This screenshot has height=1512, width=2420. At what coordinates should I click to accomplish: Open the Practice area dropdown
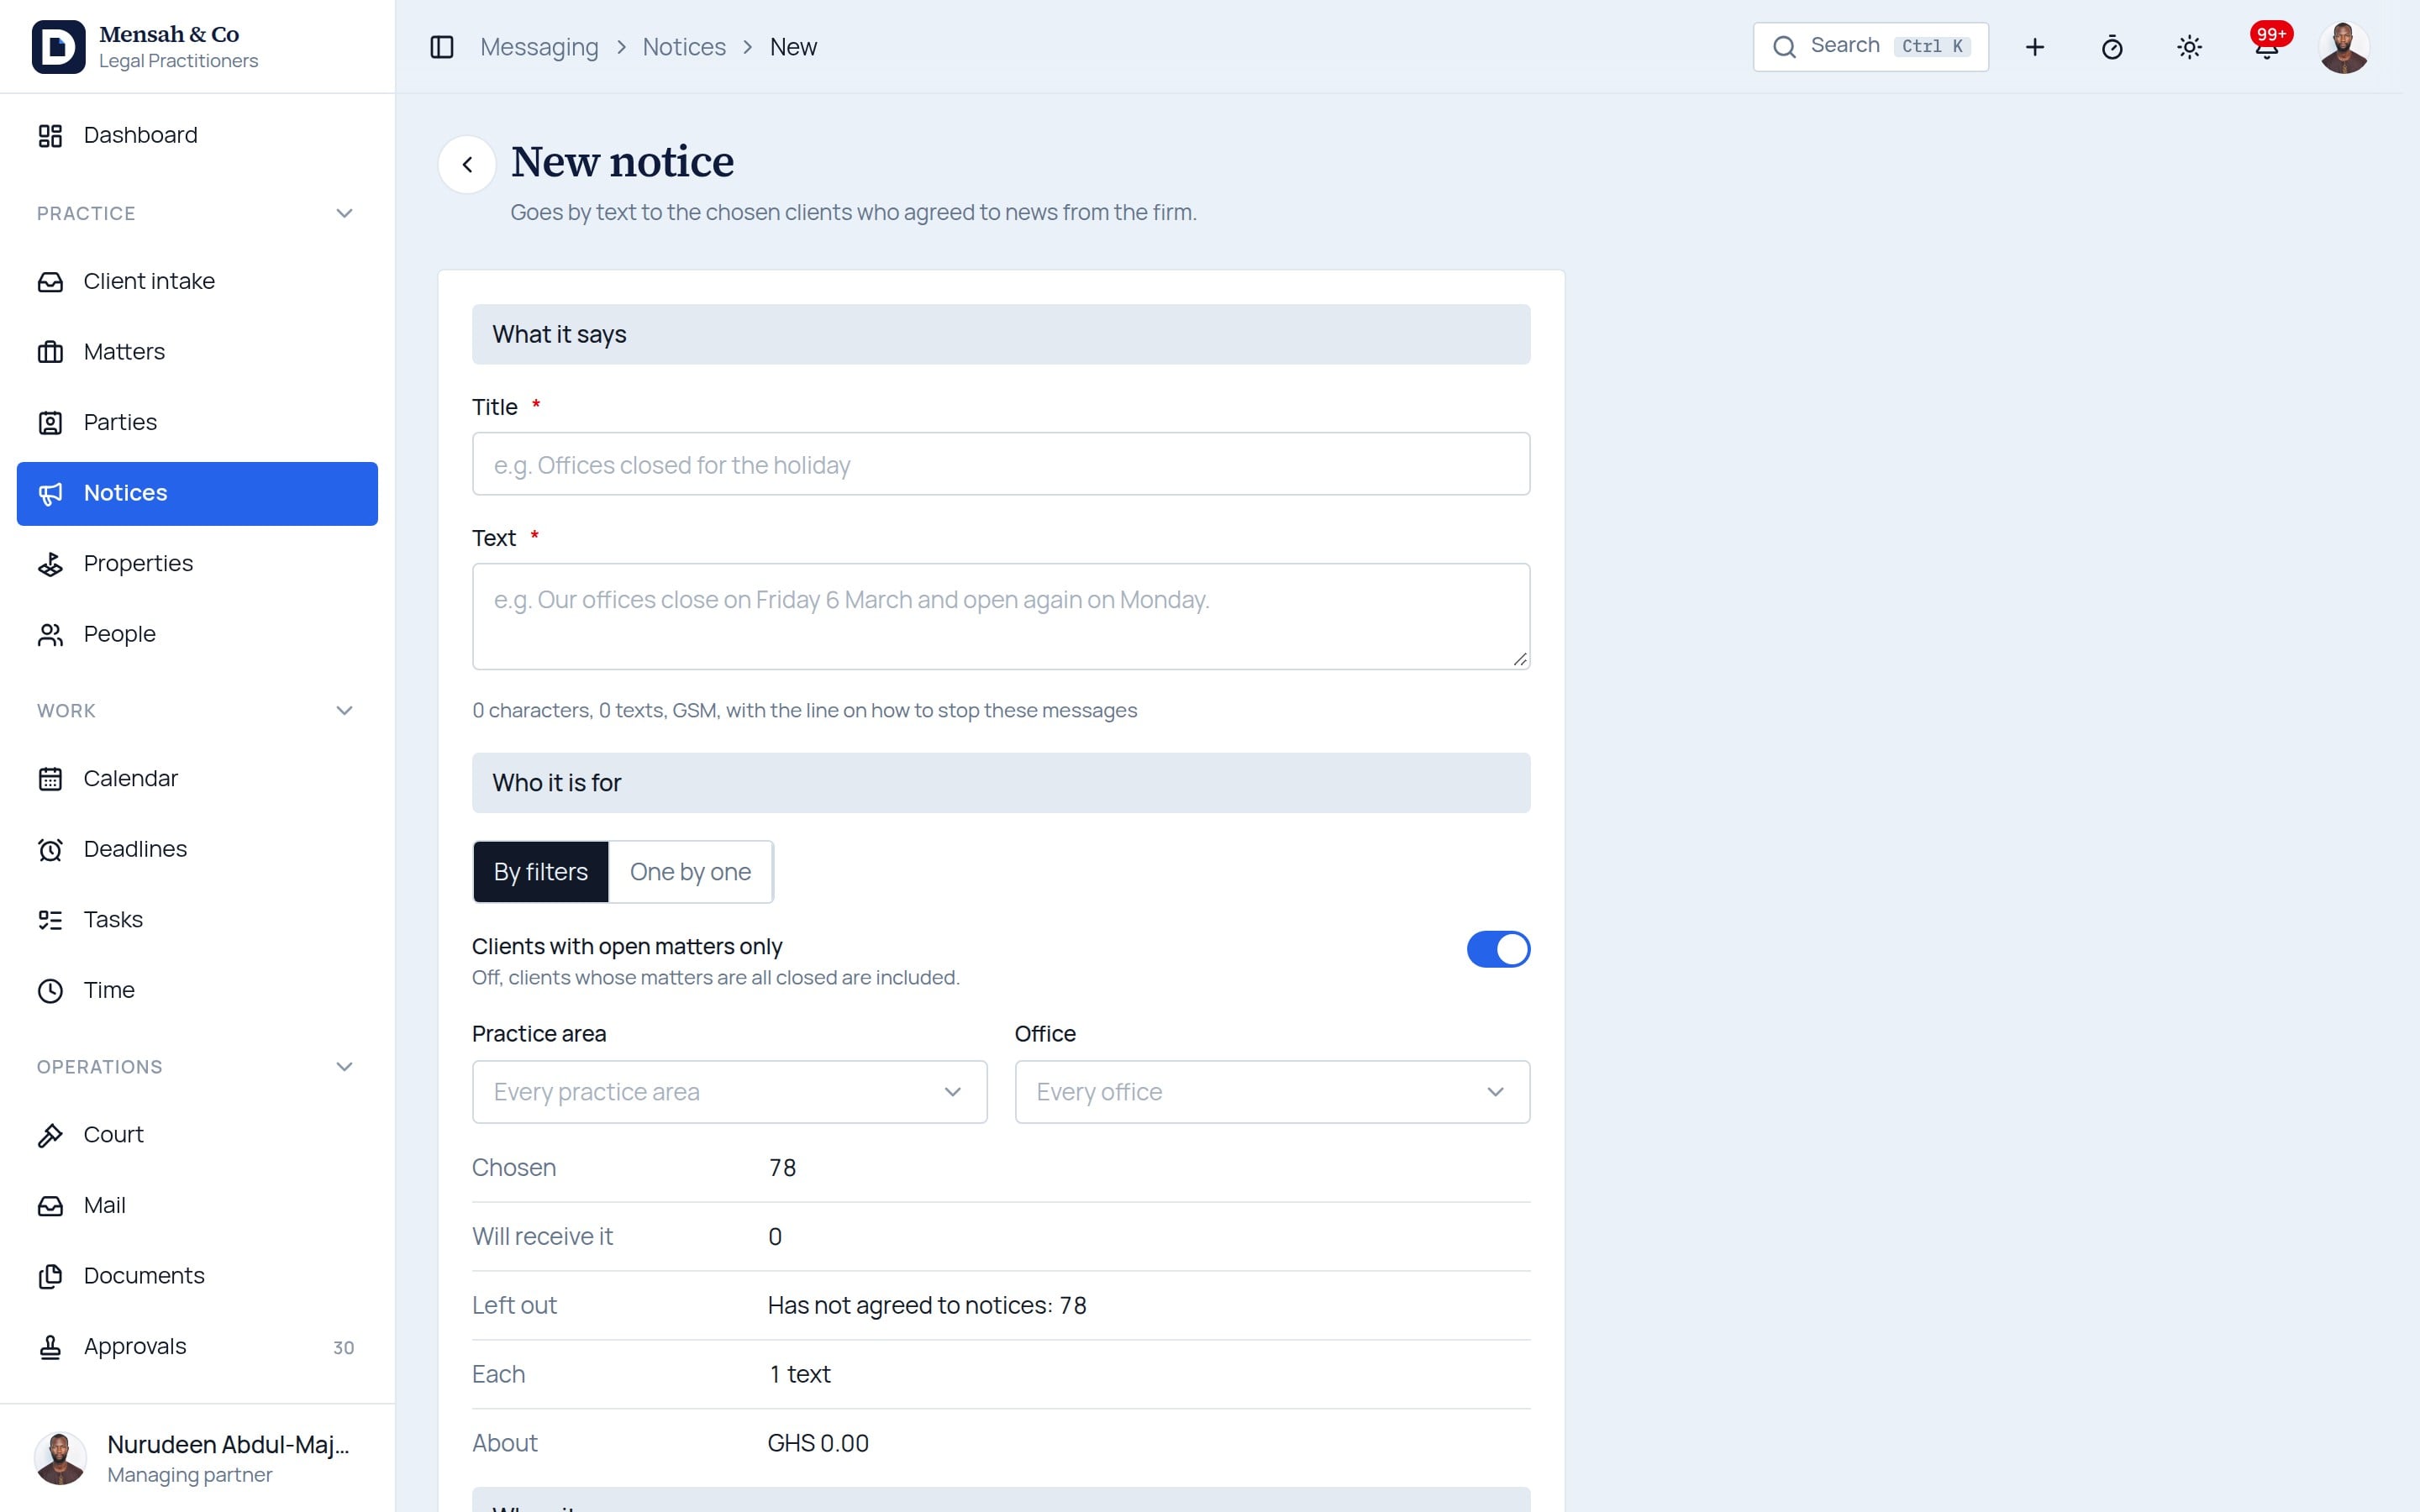[x=729, y=1092]
